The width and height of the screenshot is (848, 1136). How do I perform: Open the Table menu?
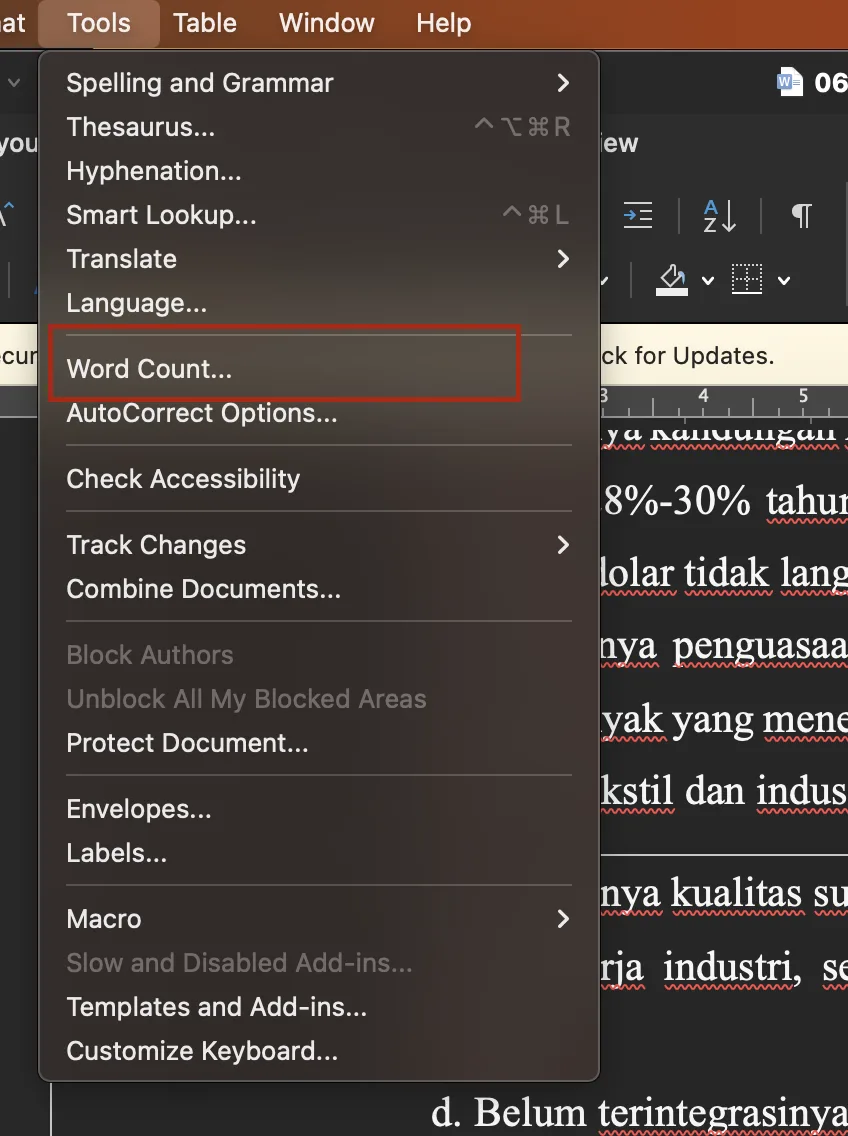click(x=204, y=23)
